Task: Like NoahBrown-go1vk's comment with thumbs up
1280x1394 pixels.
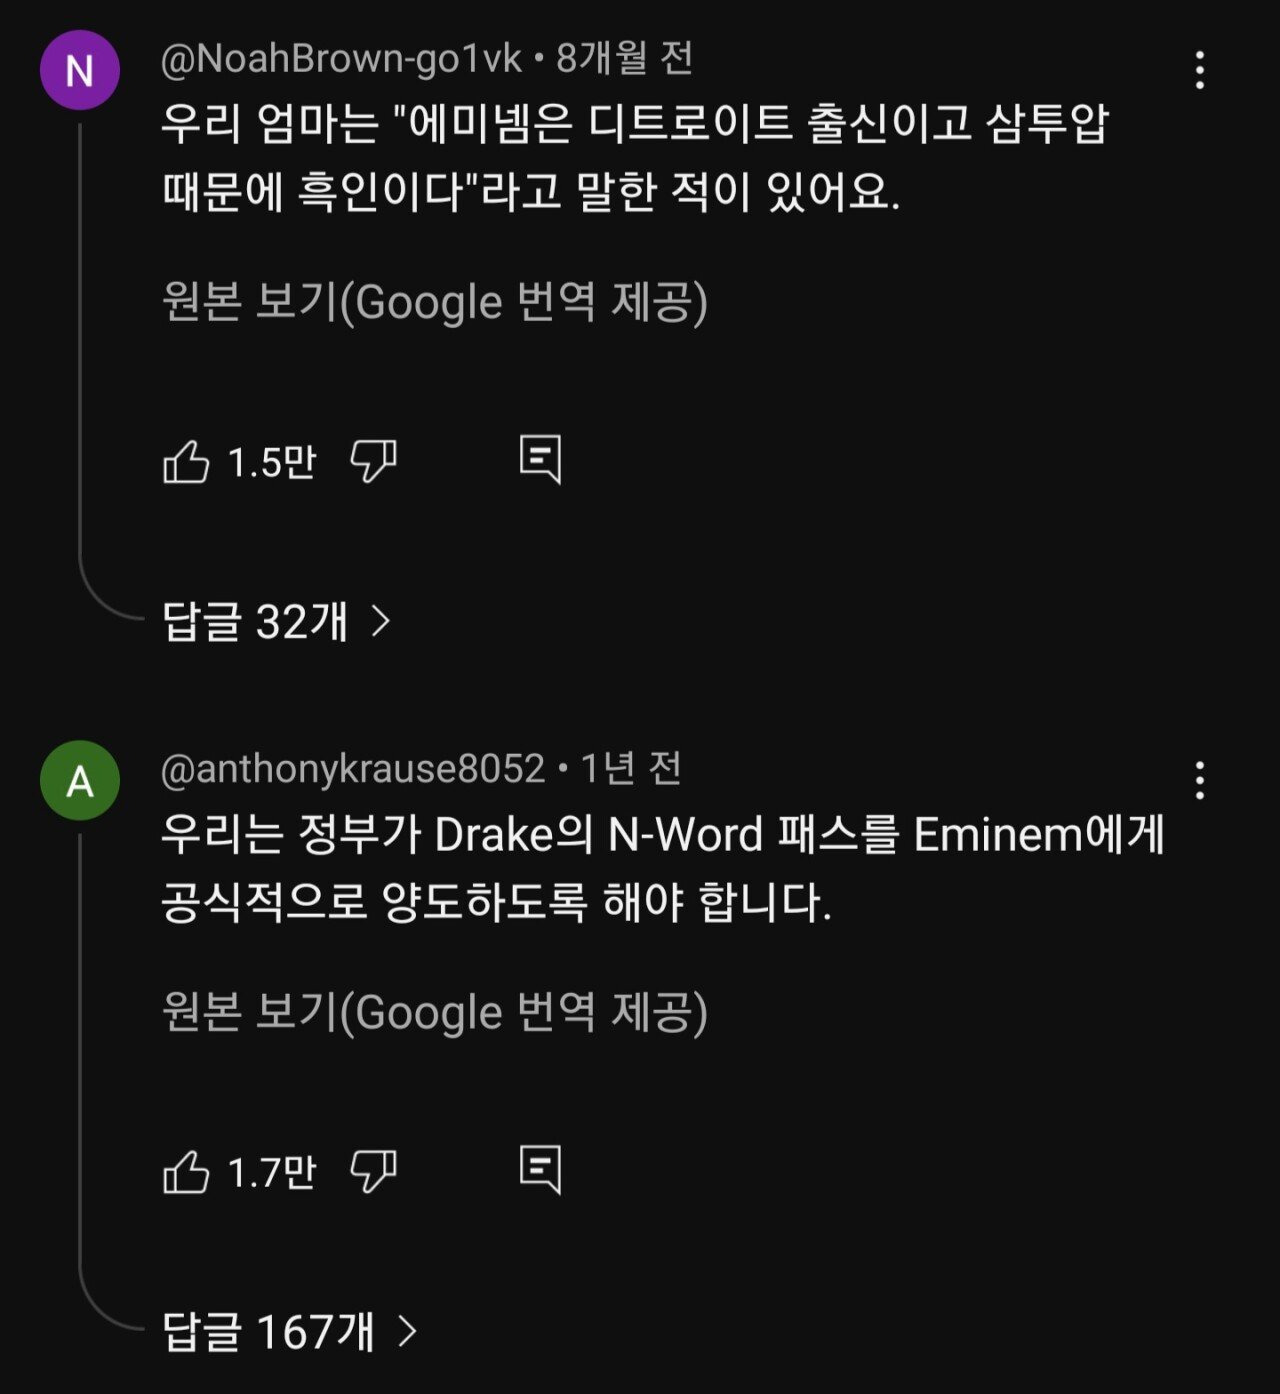Action: (x=187, y=462)
